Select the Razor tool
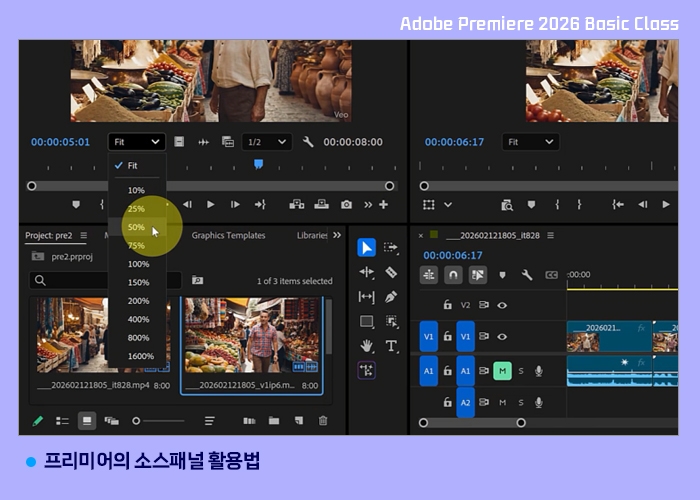The height and width of the screenshot is (500, 700). pyautogui.click(x=391, y=272)
